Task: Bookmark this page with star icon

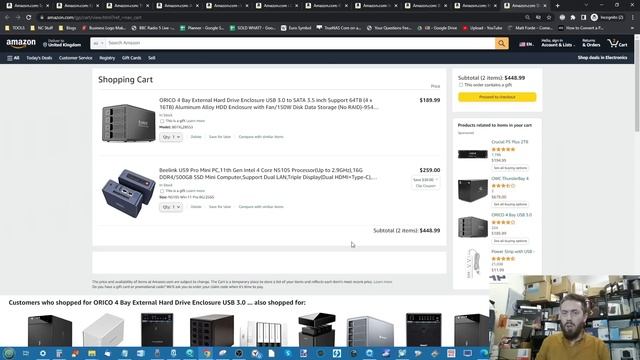Action: (549, 18)
